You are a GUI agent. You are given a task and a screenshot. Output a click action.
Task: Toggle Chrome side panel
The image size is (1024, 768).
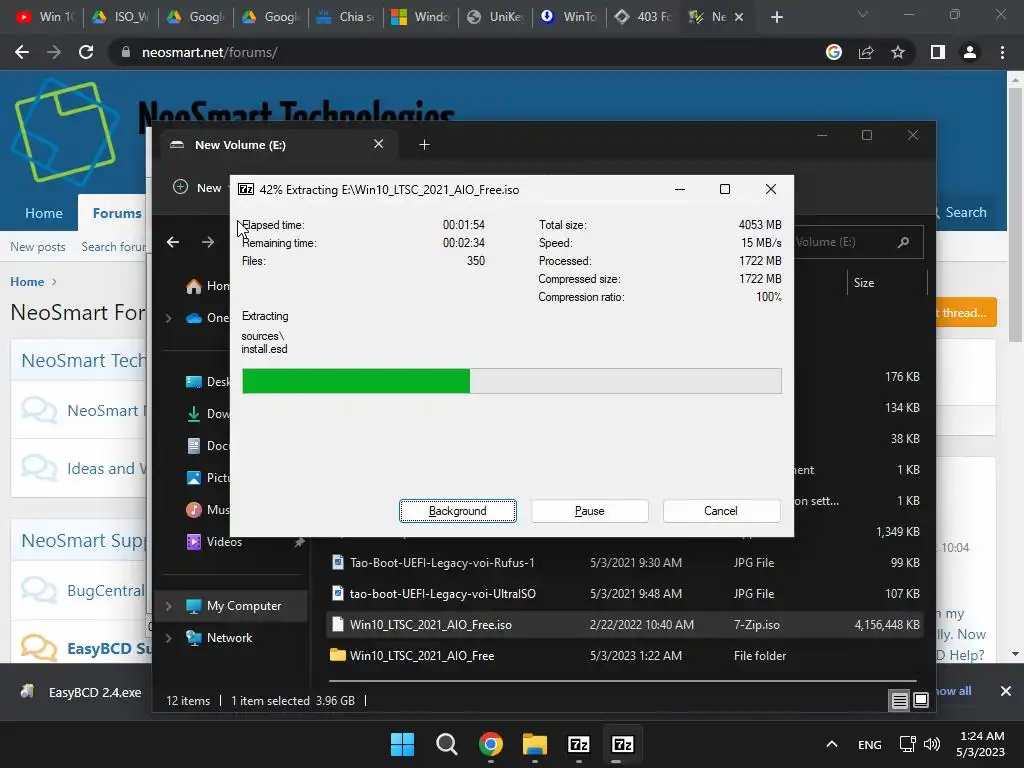pos(938,52)
